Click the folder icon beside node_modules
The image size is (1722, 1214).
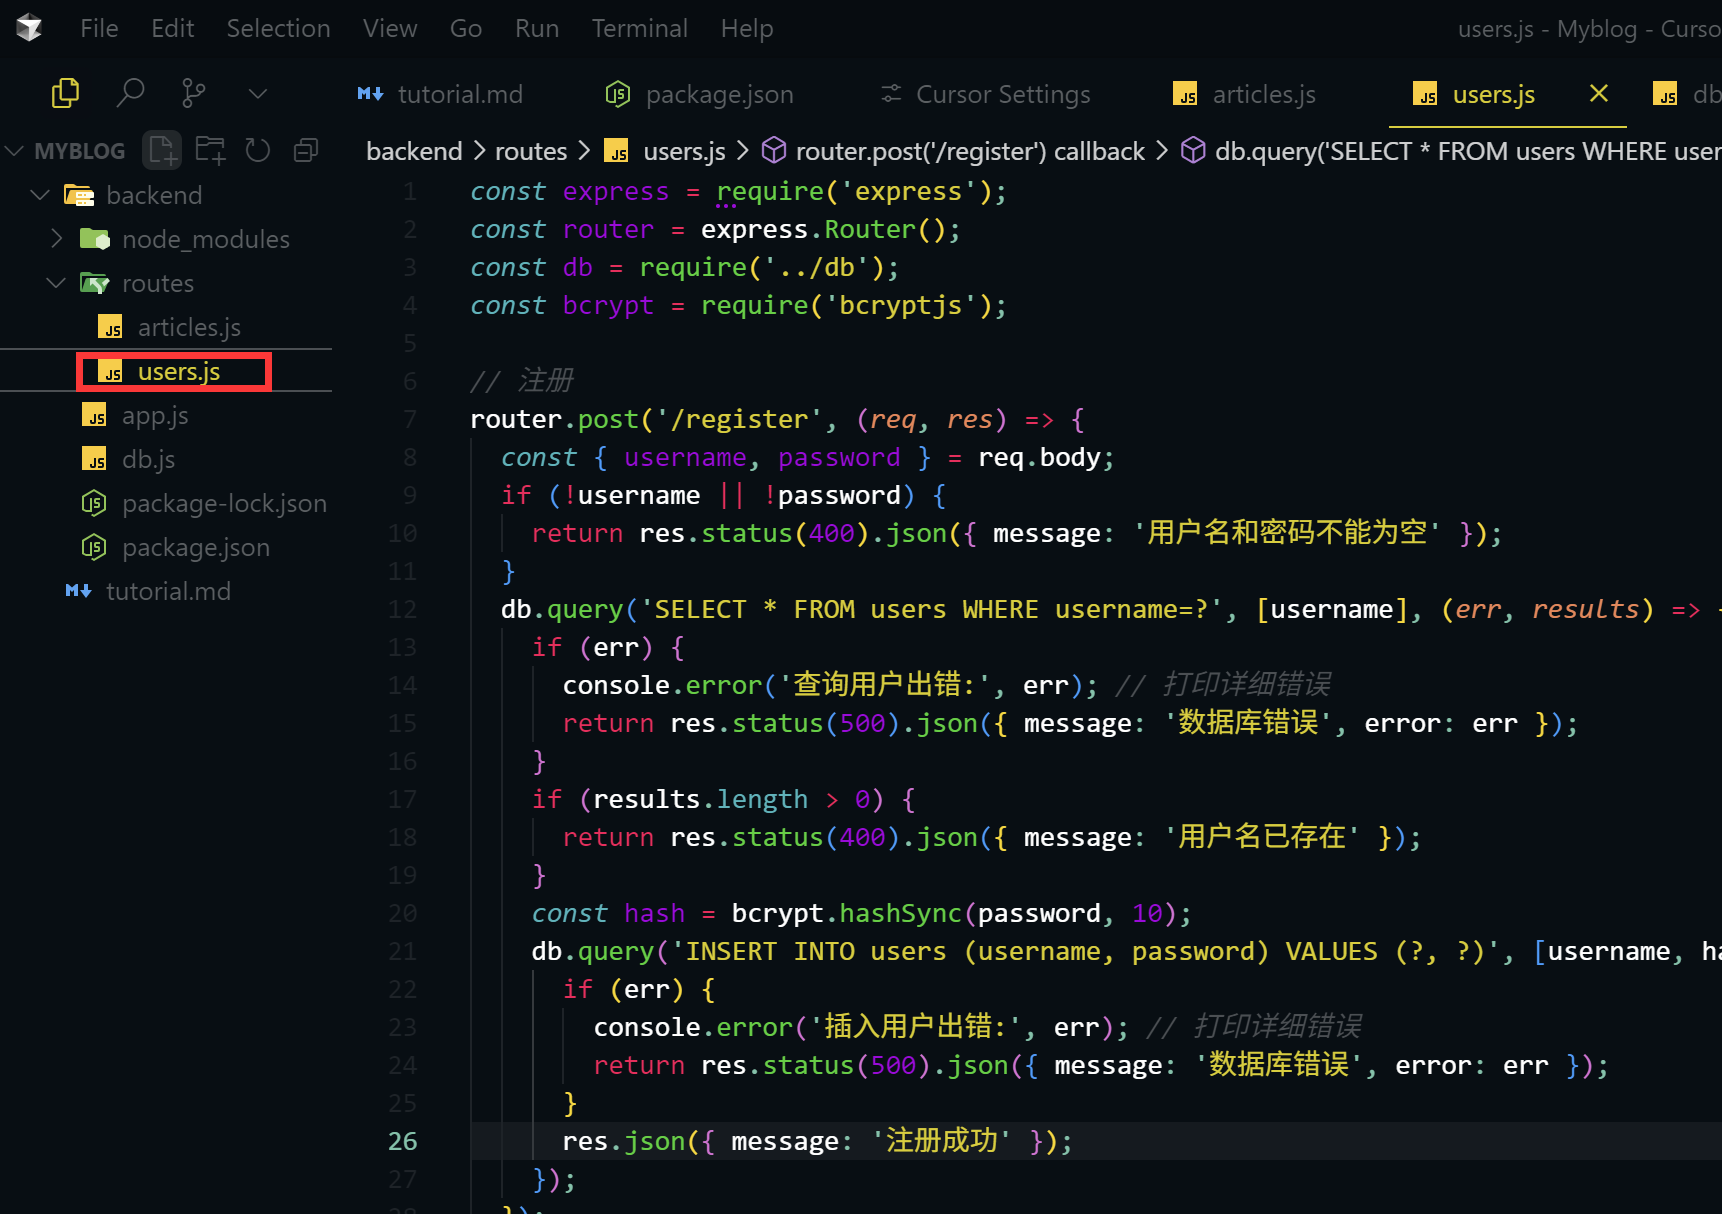(95, 239)
